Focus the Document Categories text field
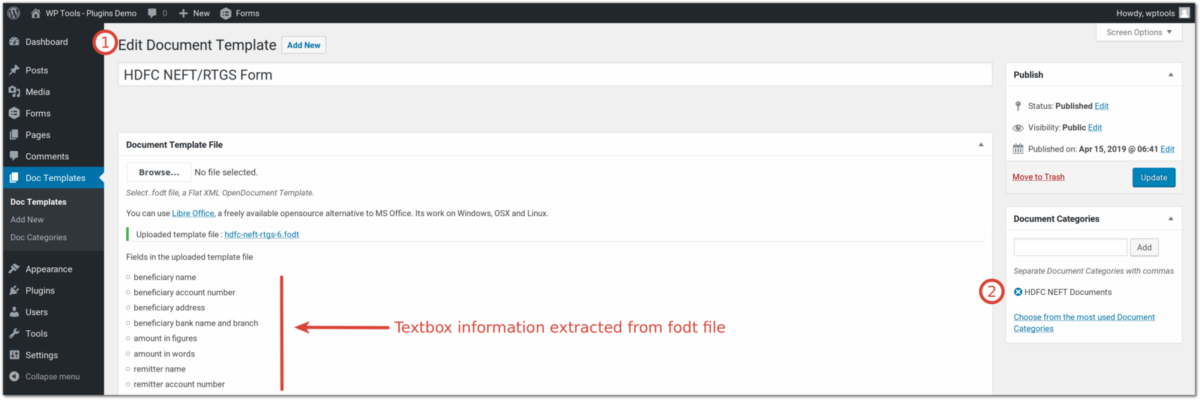Image resolution: width=1200 pixels, height=400 pixels. [x=1070, y=247]
